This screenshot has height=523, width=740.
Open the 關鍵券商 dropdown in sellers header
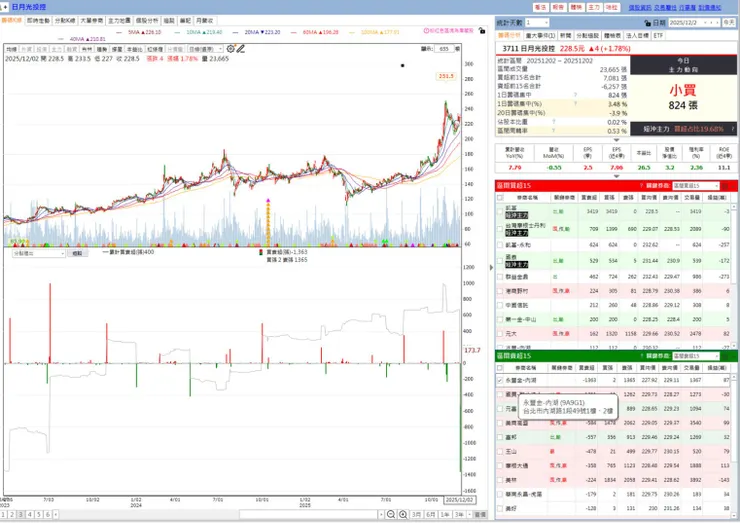(696, 355)
